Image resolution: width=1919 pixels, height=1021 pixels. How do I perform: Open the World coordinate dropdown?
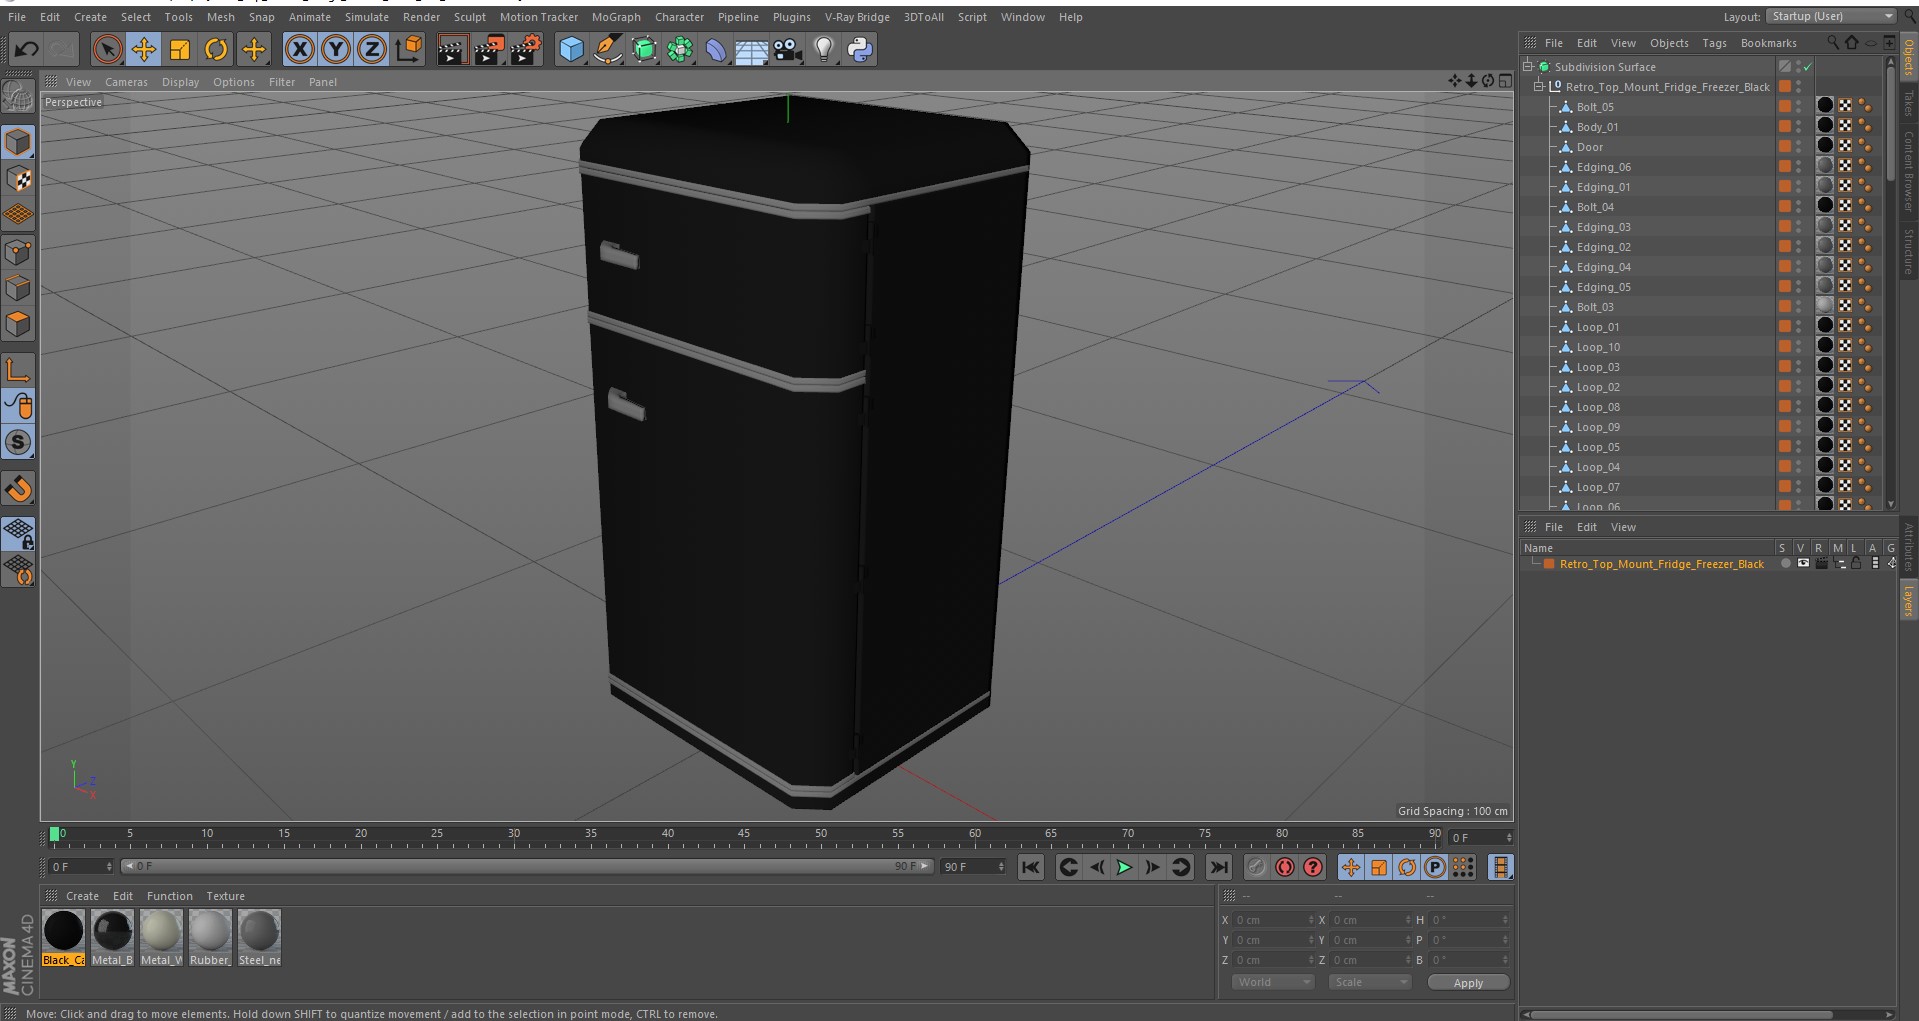coord(1273,982)
